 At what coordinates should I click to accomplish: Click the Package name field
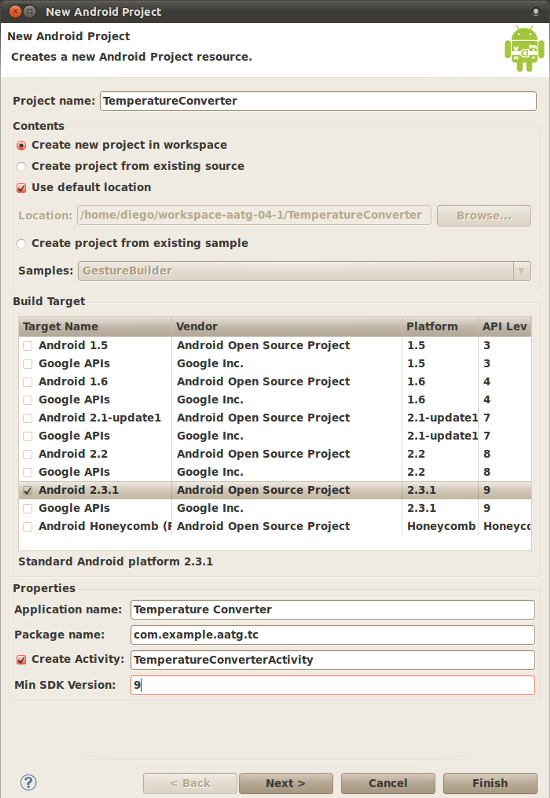point(332,635)
